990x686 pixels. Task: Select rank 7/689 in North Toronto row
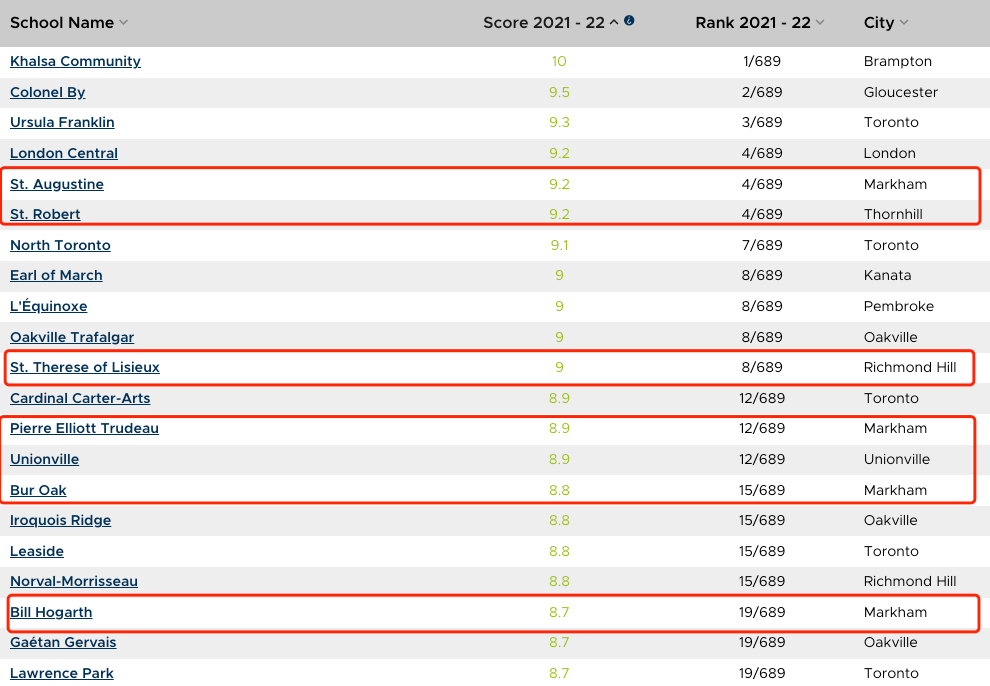[761, 245]
